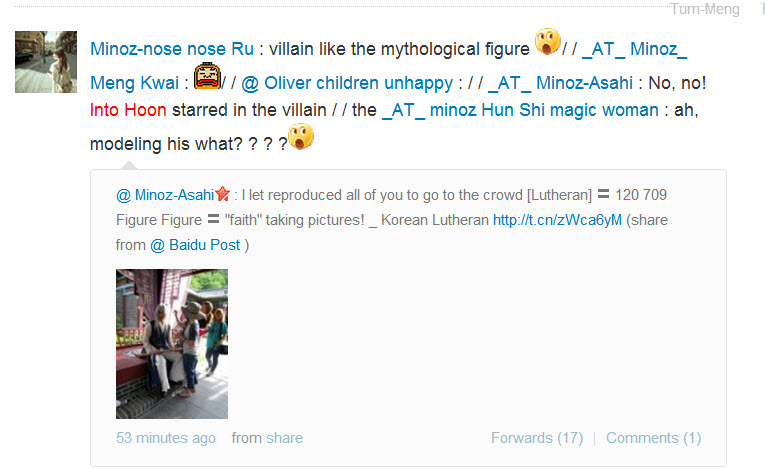The height and width of the screenshot is (469, 765).
Task: Open the _AT_ Minoz-Asahi mention in the post
Action: pyautogui.click(x=560, y=83)
